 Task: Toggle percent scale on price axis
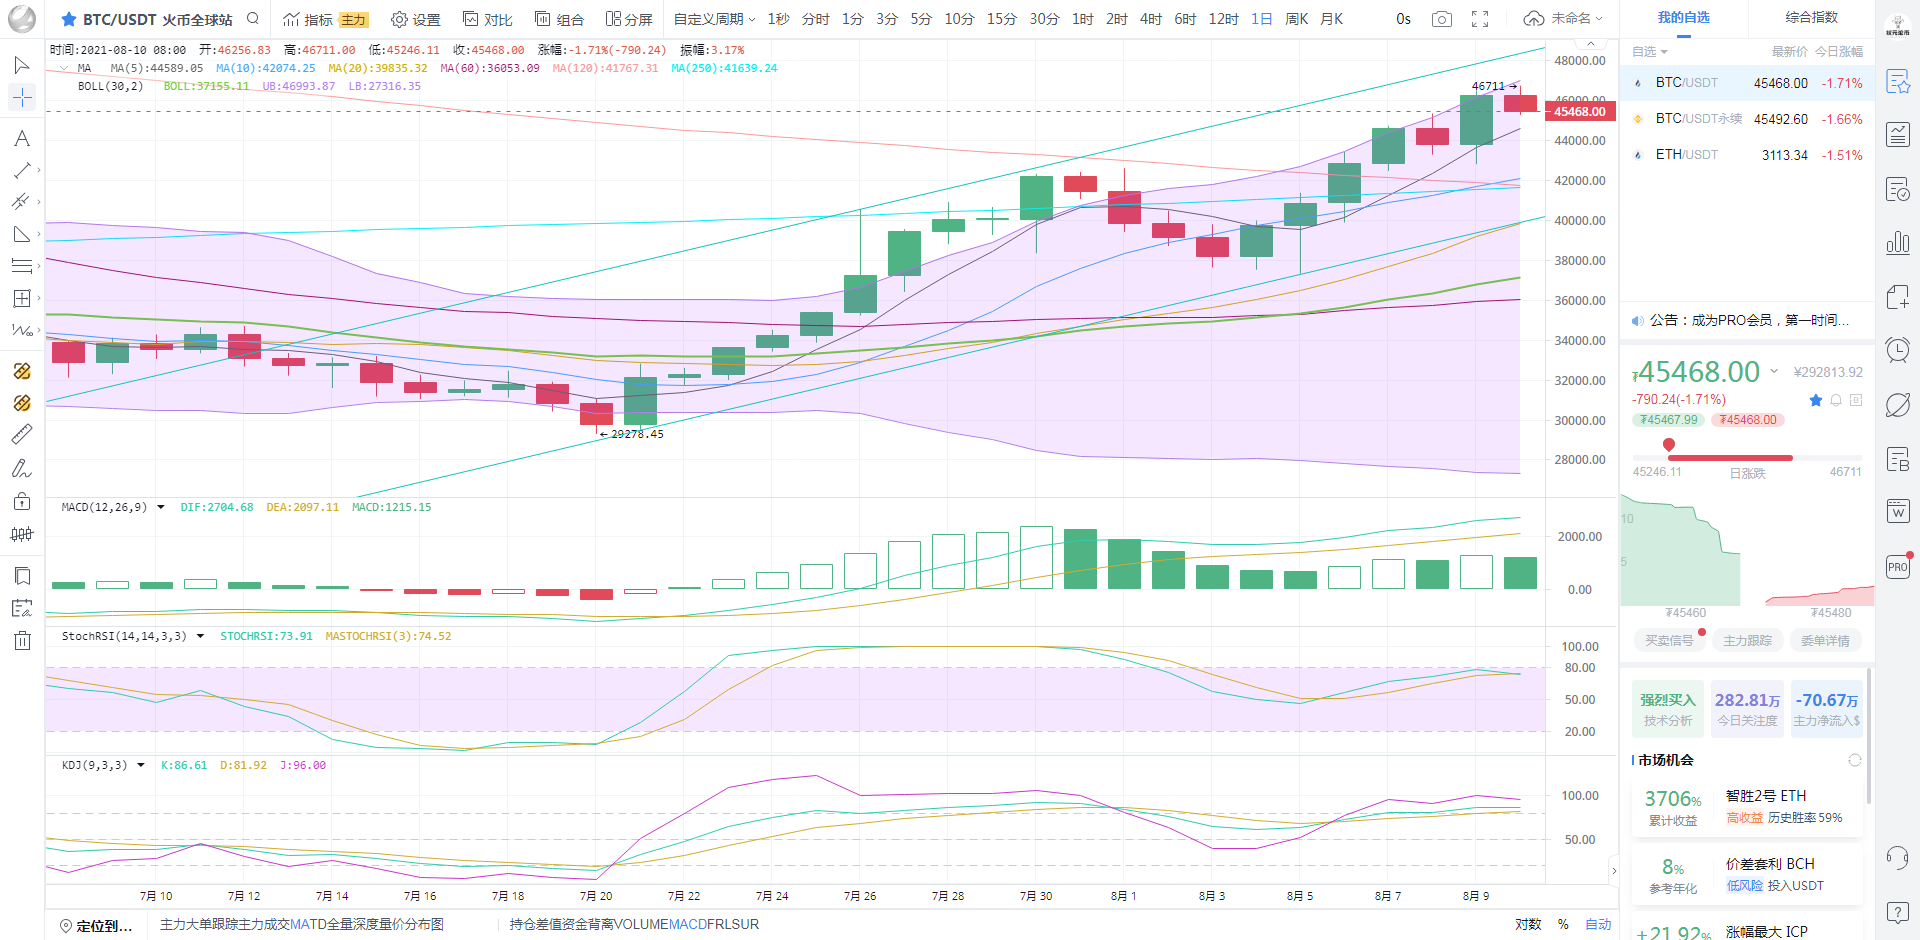(x=1563, y=924)
